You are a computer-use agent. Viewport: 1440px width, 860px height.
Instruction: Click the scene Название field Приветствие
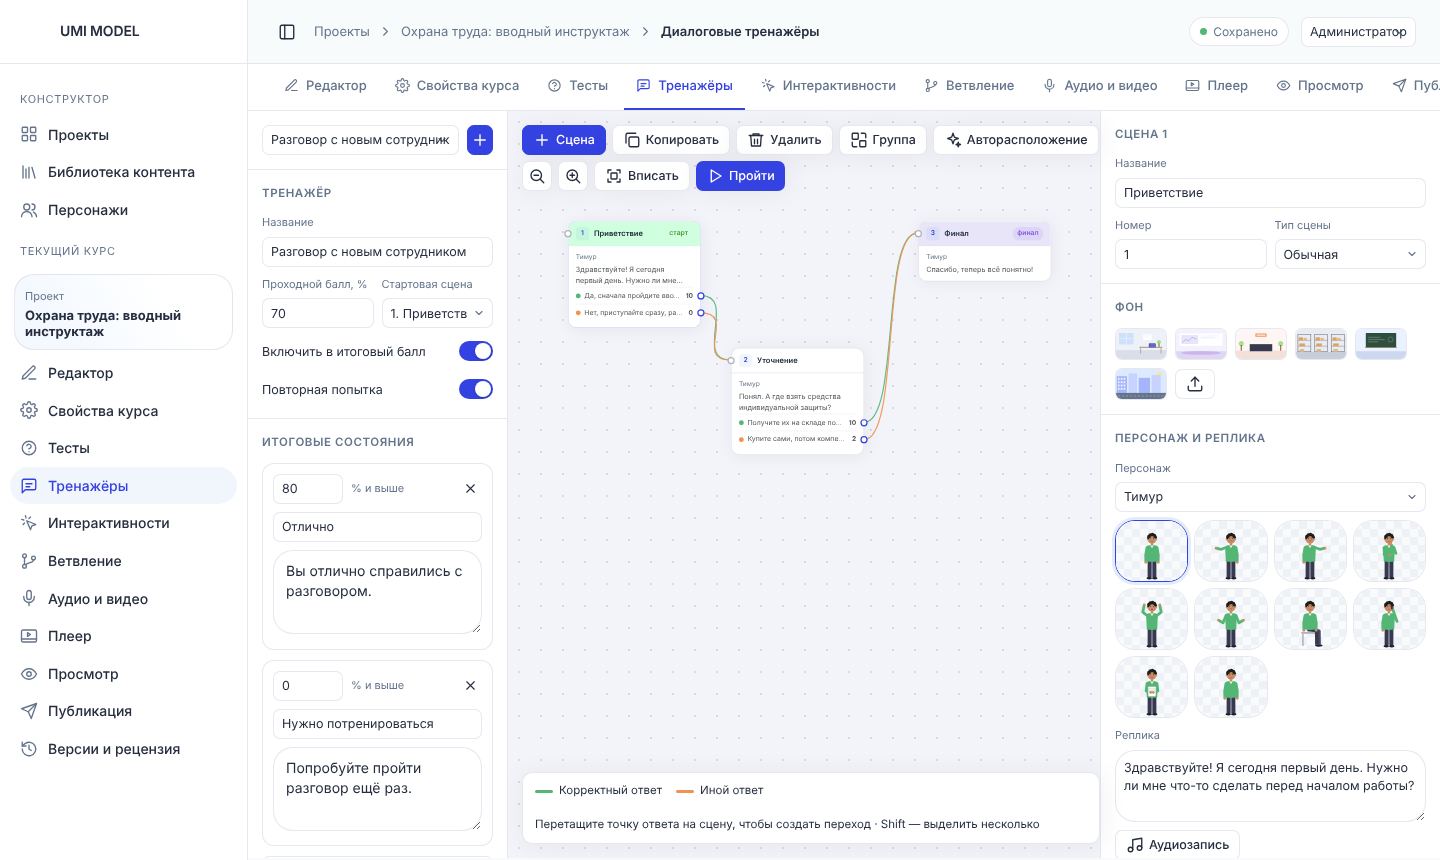point(1270,192)
